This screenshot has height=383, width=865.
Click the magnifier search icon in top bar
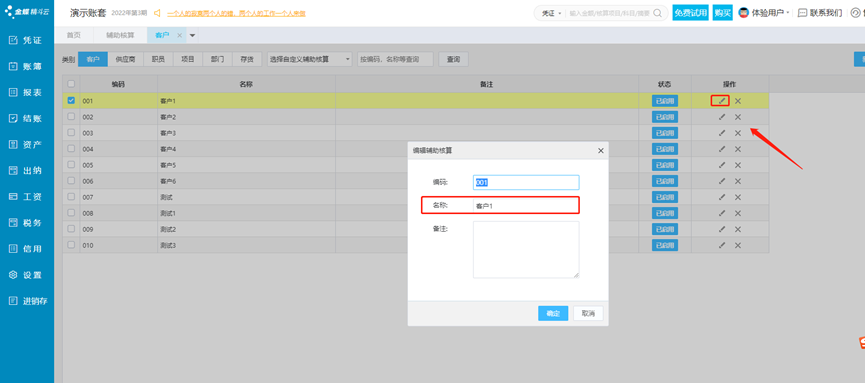pyautogui.click(x=658, y=13)
